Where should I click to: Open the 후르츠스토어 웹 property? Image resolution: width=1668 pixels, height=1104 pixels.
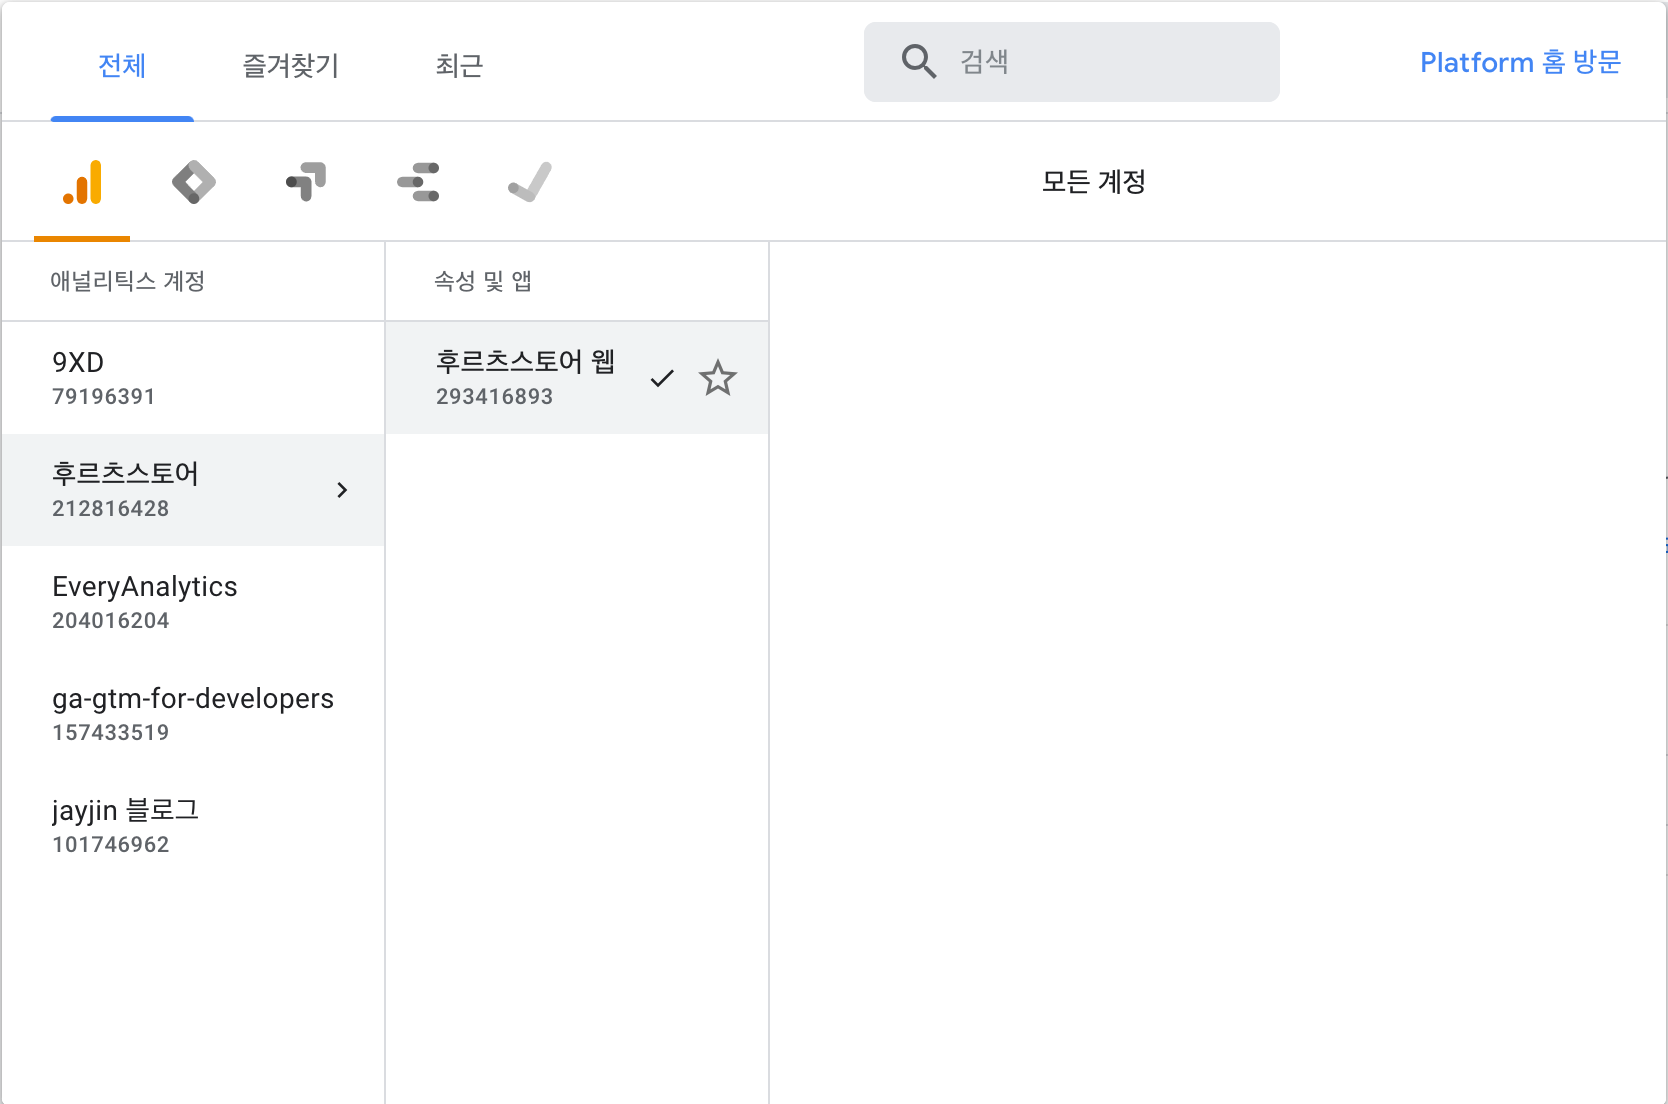click(577, 378)
